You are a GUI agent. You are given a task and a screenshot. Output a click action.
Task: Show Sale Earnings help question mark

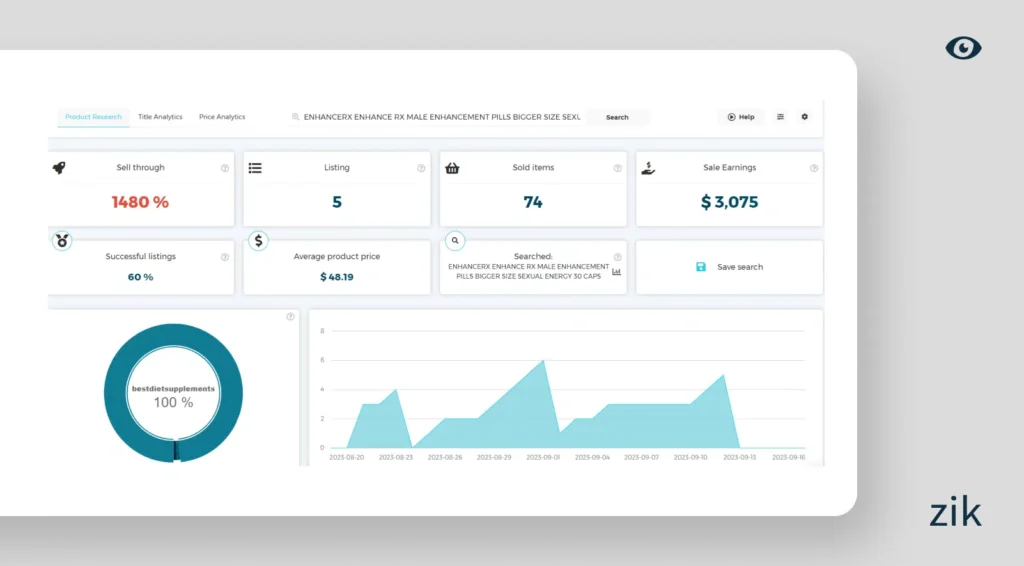[814, 168]
